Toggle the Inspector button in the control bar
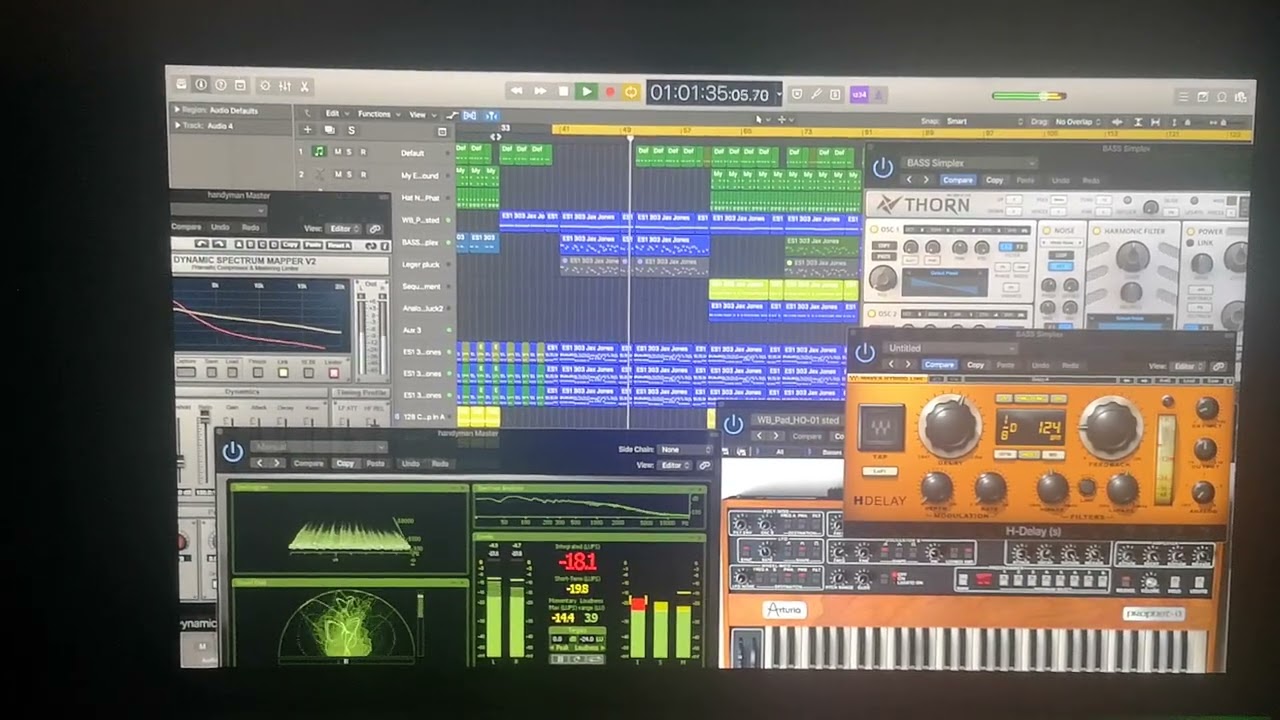Screen dimensions: 1280x720 coord(201,85)
